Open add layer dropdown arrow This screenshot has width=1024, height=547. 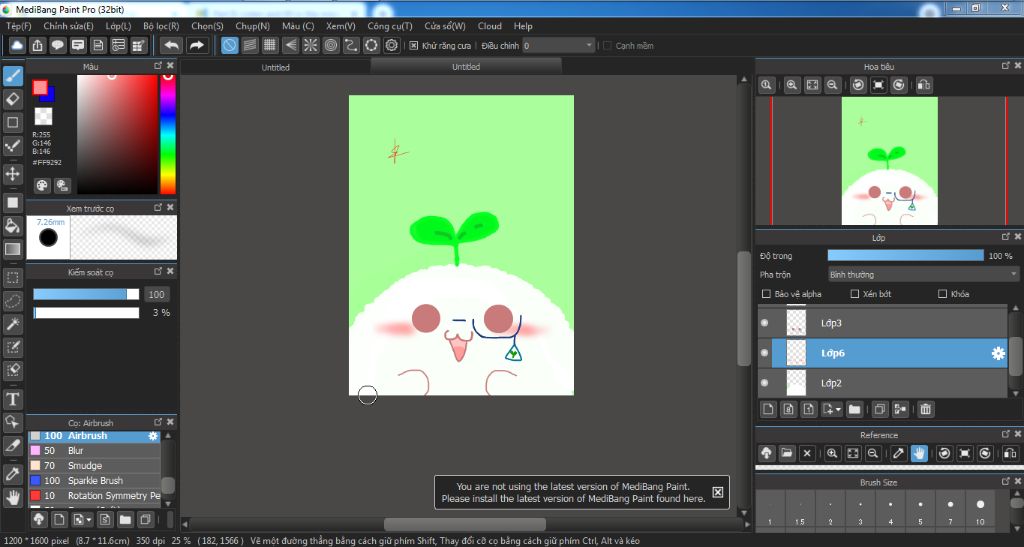point(839,410)
